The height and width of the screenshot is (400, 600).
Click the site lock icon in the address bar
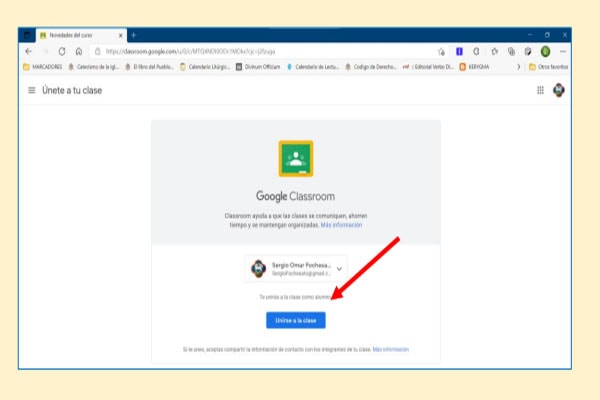(x=98, y=51)
